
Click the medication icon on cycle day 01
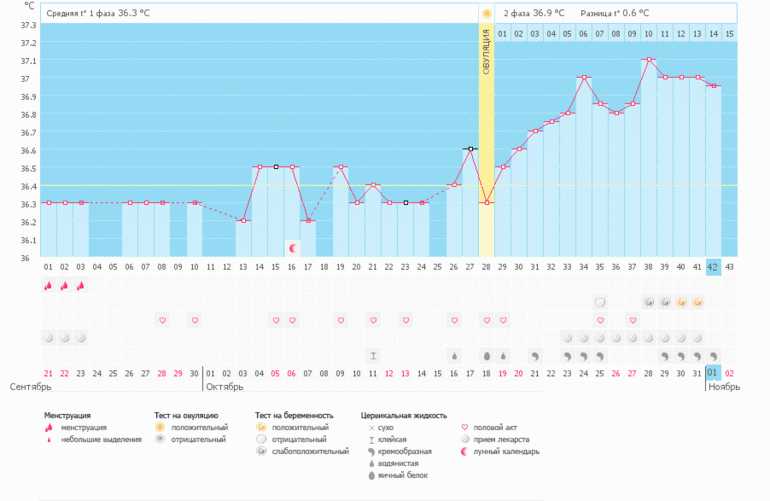48,338
